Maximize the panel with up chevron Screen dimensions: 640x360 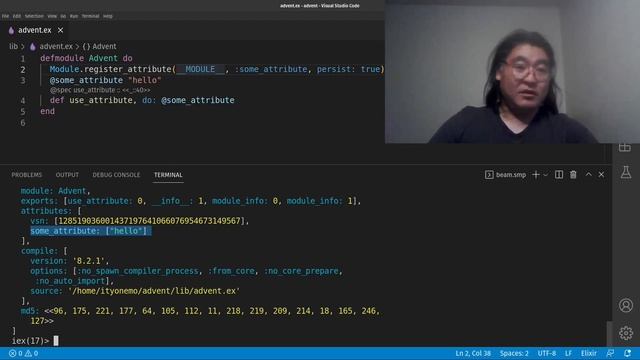pos(589,175)
